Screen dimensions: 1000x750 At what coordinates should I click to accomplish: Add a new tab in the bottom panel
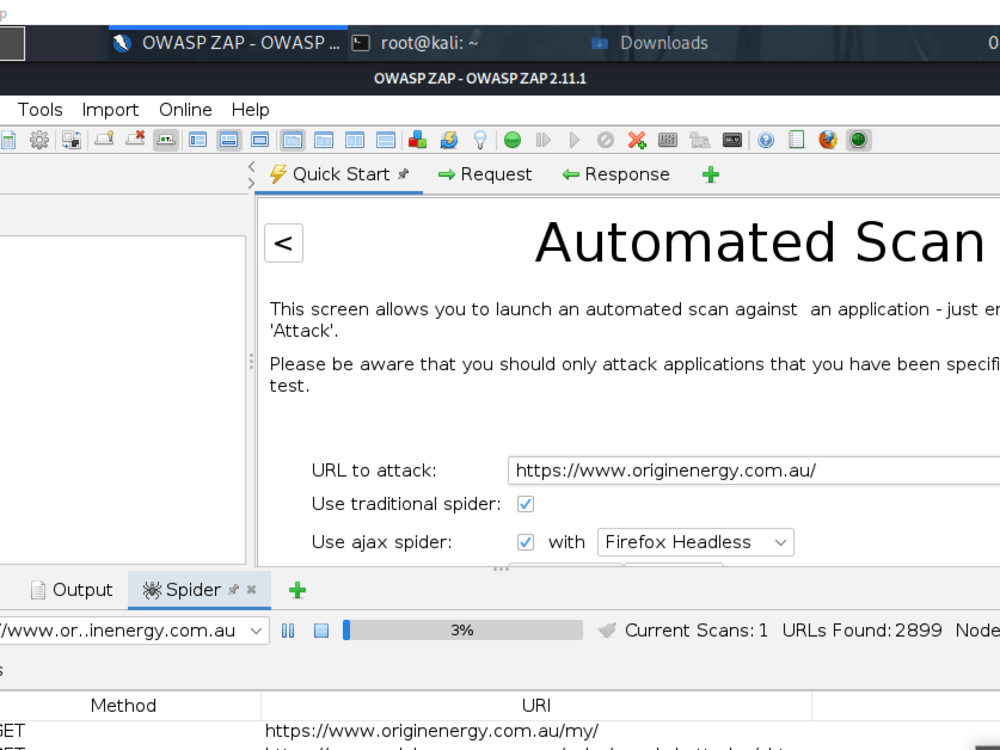(x=297, y=590)
